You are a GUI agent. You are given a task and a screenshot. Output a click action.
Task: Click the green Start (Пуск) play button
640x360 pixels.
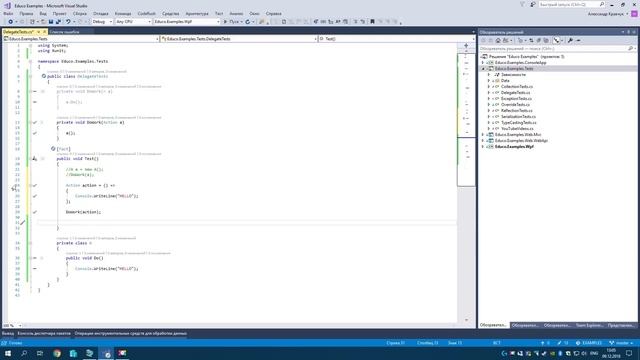[225, 22]
